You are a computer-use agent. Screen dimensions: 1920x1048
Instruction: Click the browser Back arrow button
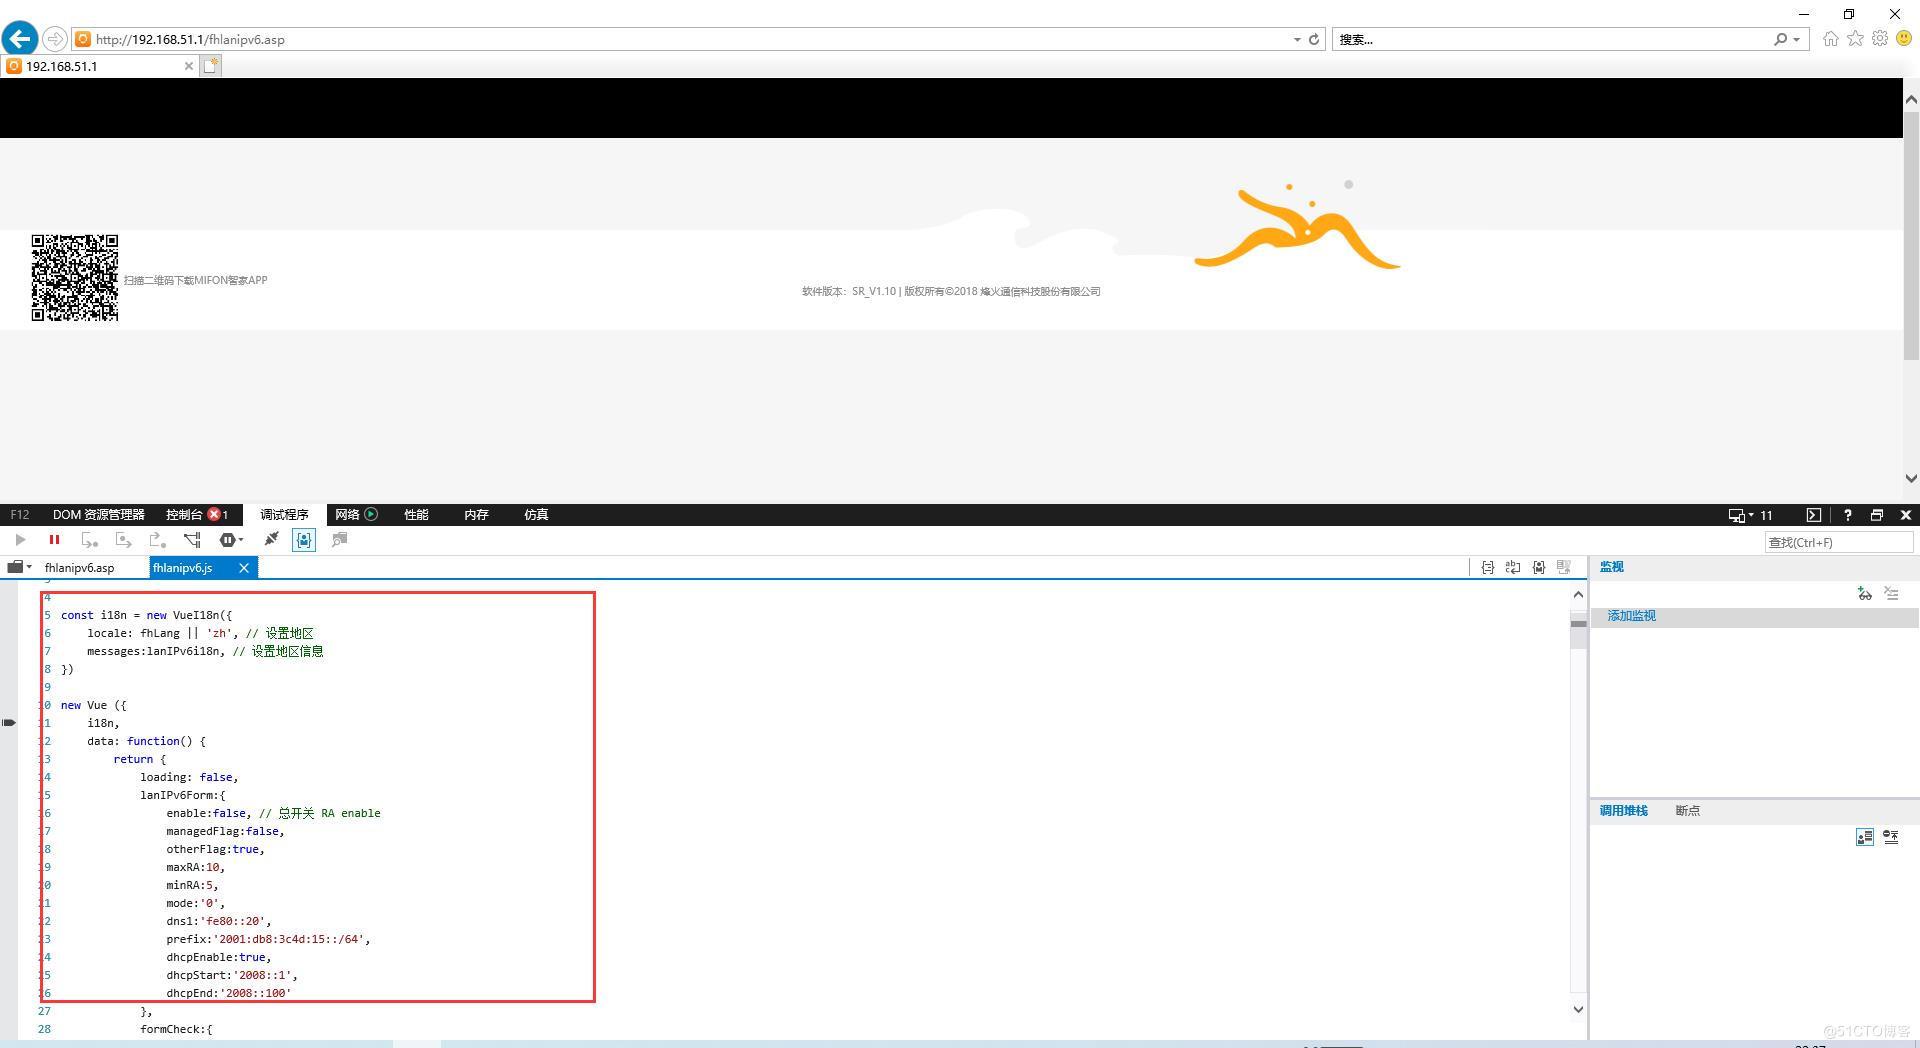tap(20, 39)
